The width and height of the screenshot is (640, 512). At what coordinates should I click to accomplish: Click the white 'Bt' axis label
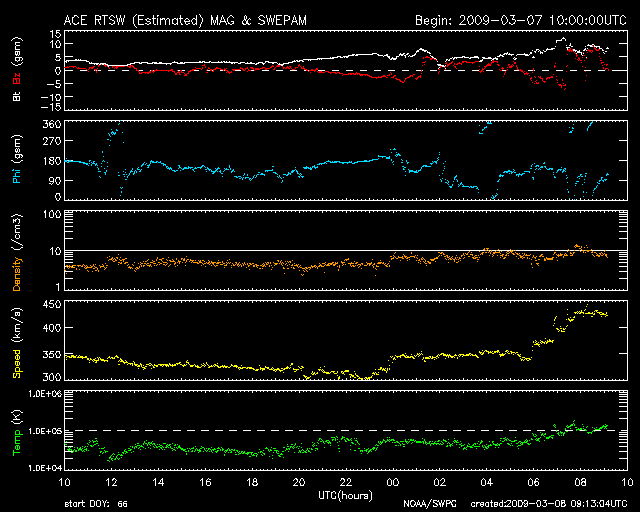17,96
